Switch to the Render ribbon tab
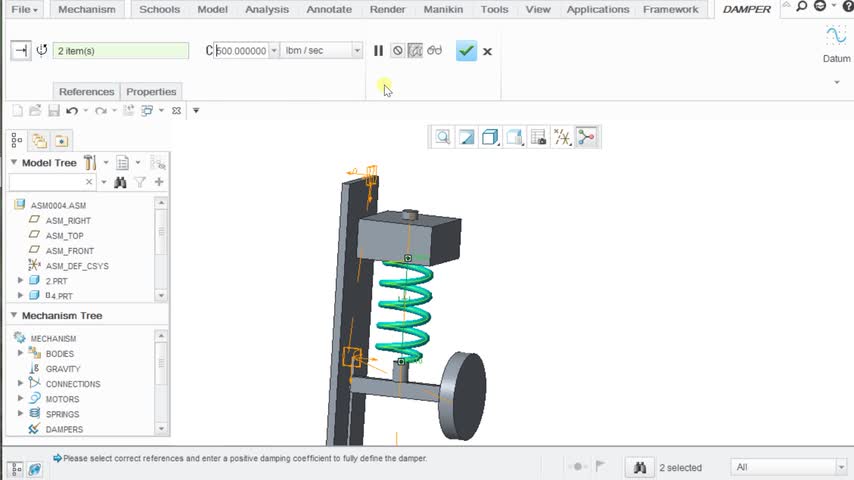854x480 pixels. tap(387, 9)
